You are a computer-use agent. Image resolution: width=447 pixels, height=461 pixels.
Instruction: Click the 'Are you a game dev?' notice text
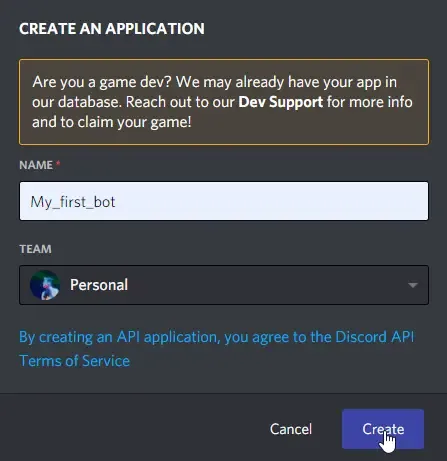click(222, 102)
